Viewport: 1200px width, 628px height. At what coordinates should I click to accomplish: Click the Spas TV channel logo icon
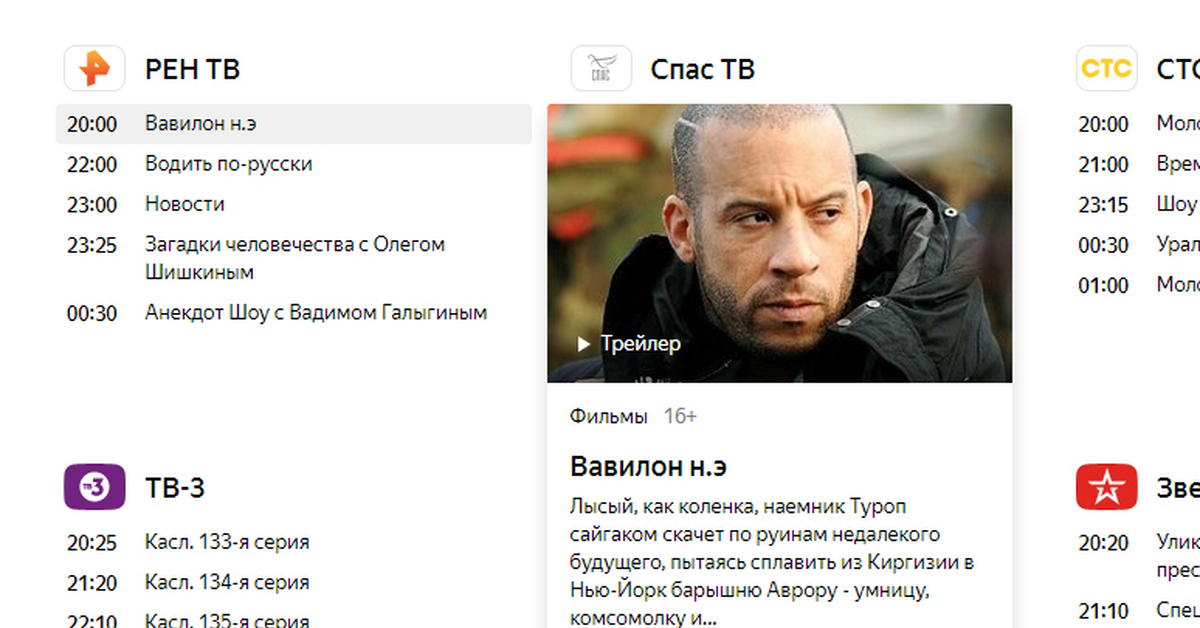601,68
